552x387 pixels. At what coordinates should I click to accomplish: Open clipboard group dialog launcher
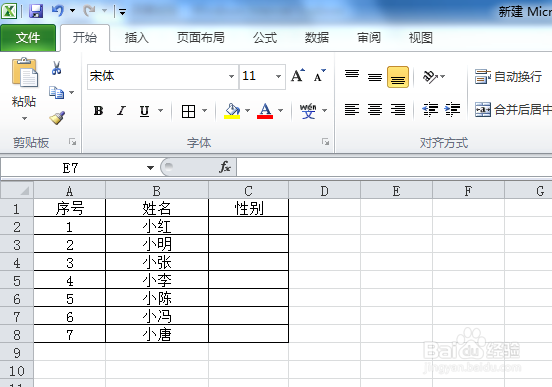[x=73, y=142]
